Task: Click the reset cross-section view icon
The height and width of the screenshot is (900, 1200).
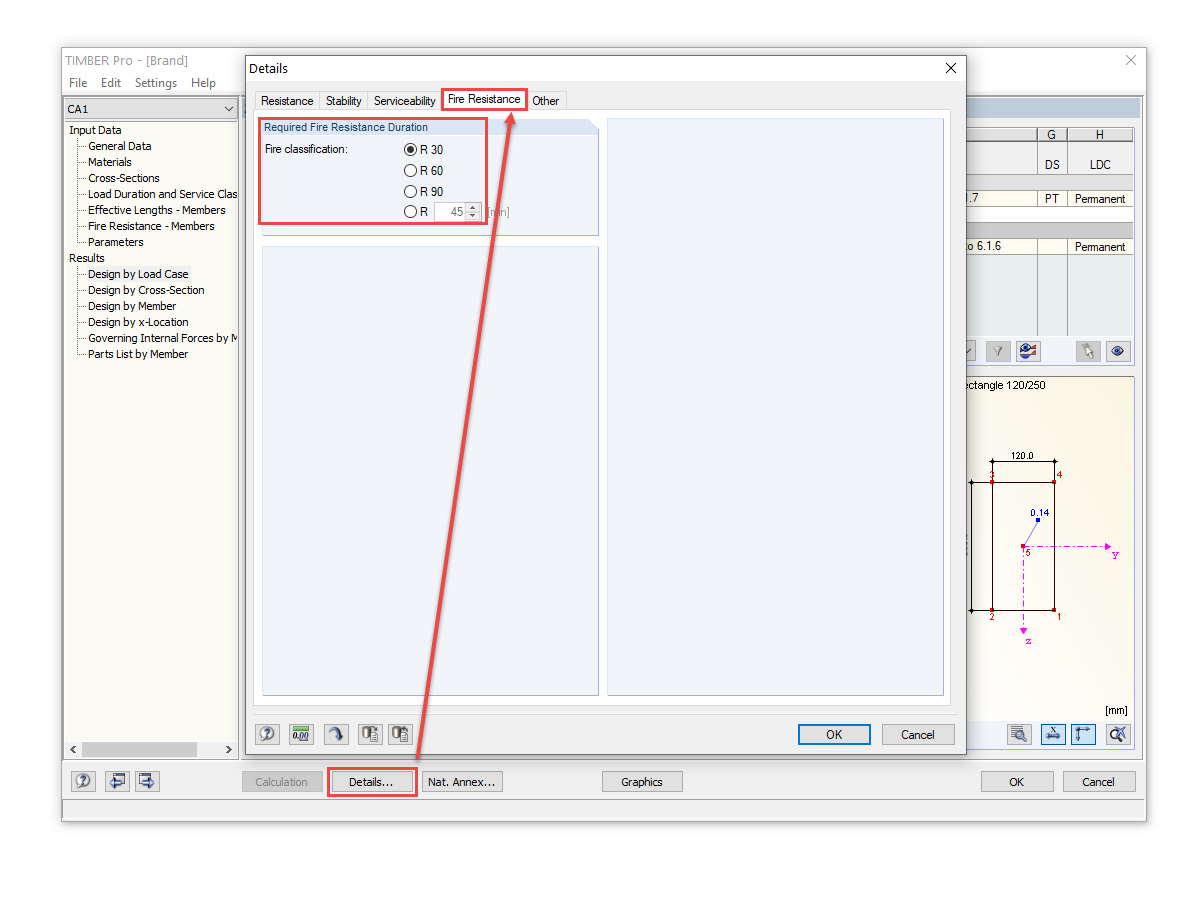Action: coord(1118,734)
